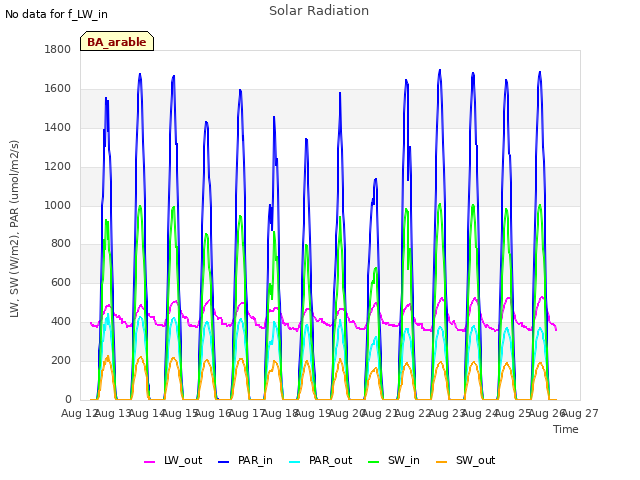This screenshot has height=480, width=640.
Task: Click the 800 y-axis tick label
Action: click(x=61, y=244)
